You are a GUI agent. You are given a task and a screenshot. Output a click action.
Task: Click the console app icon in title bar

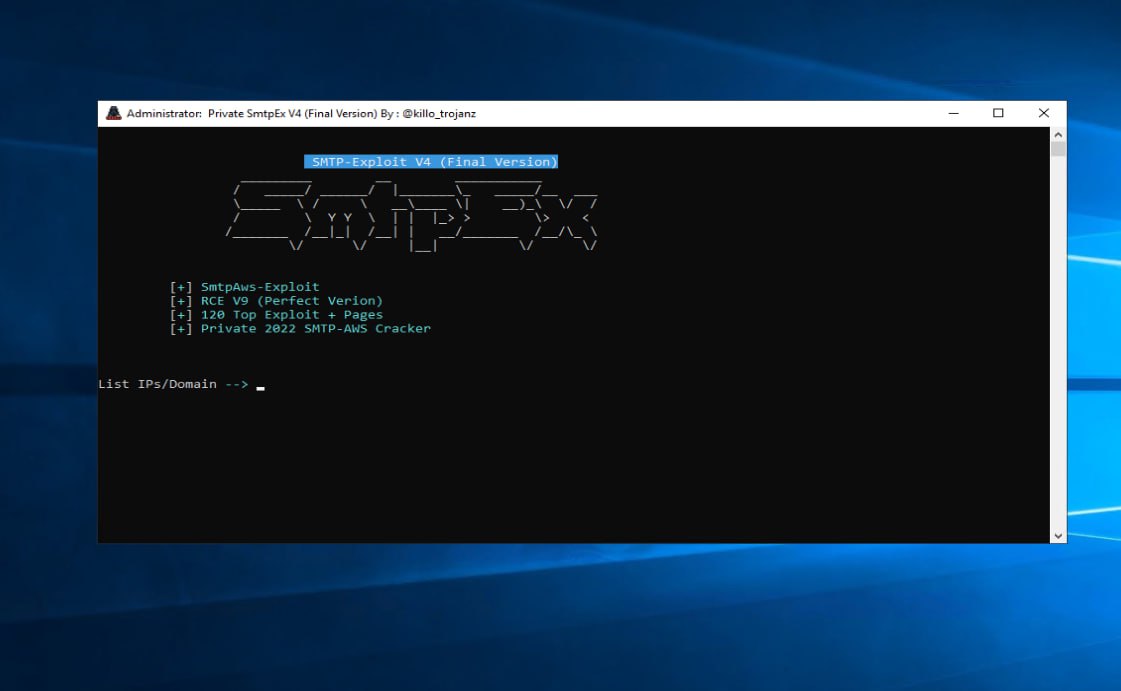pyautogui.click(x=114, y=114)
